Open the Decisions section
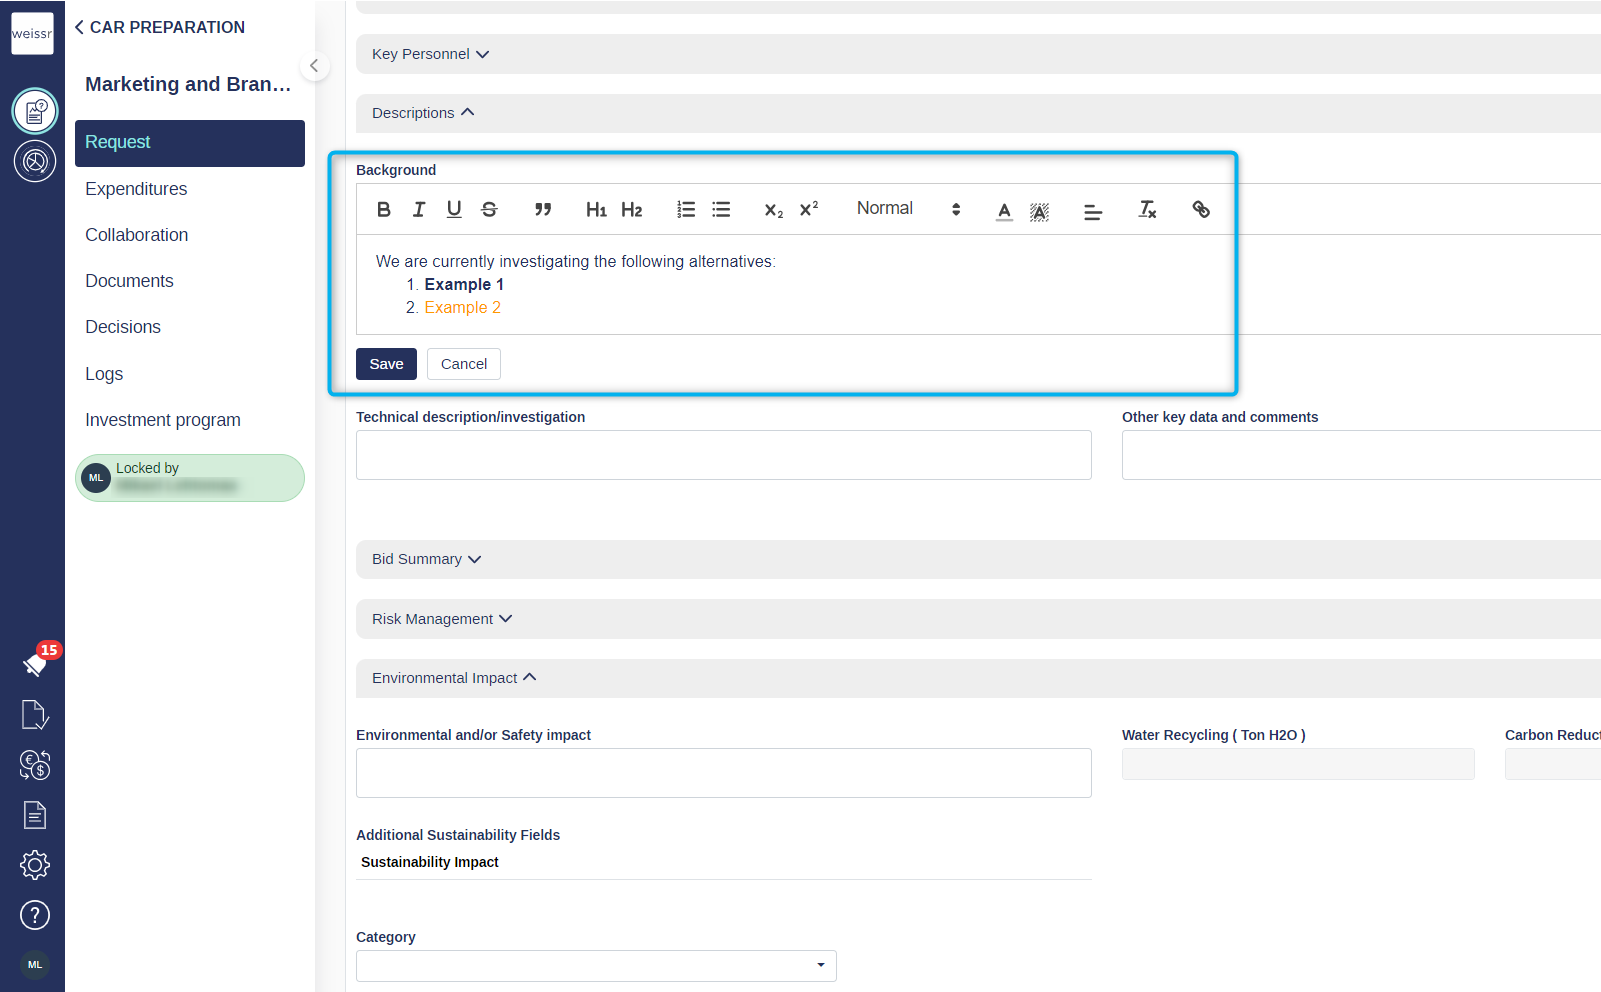 pos(123,327)
